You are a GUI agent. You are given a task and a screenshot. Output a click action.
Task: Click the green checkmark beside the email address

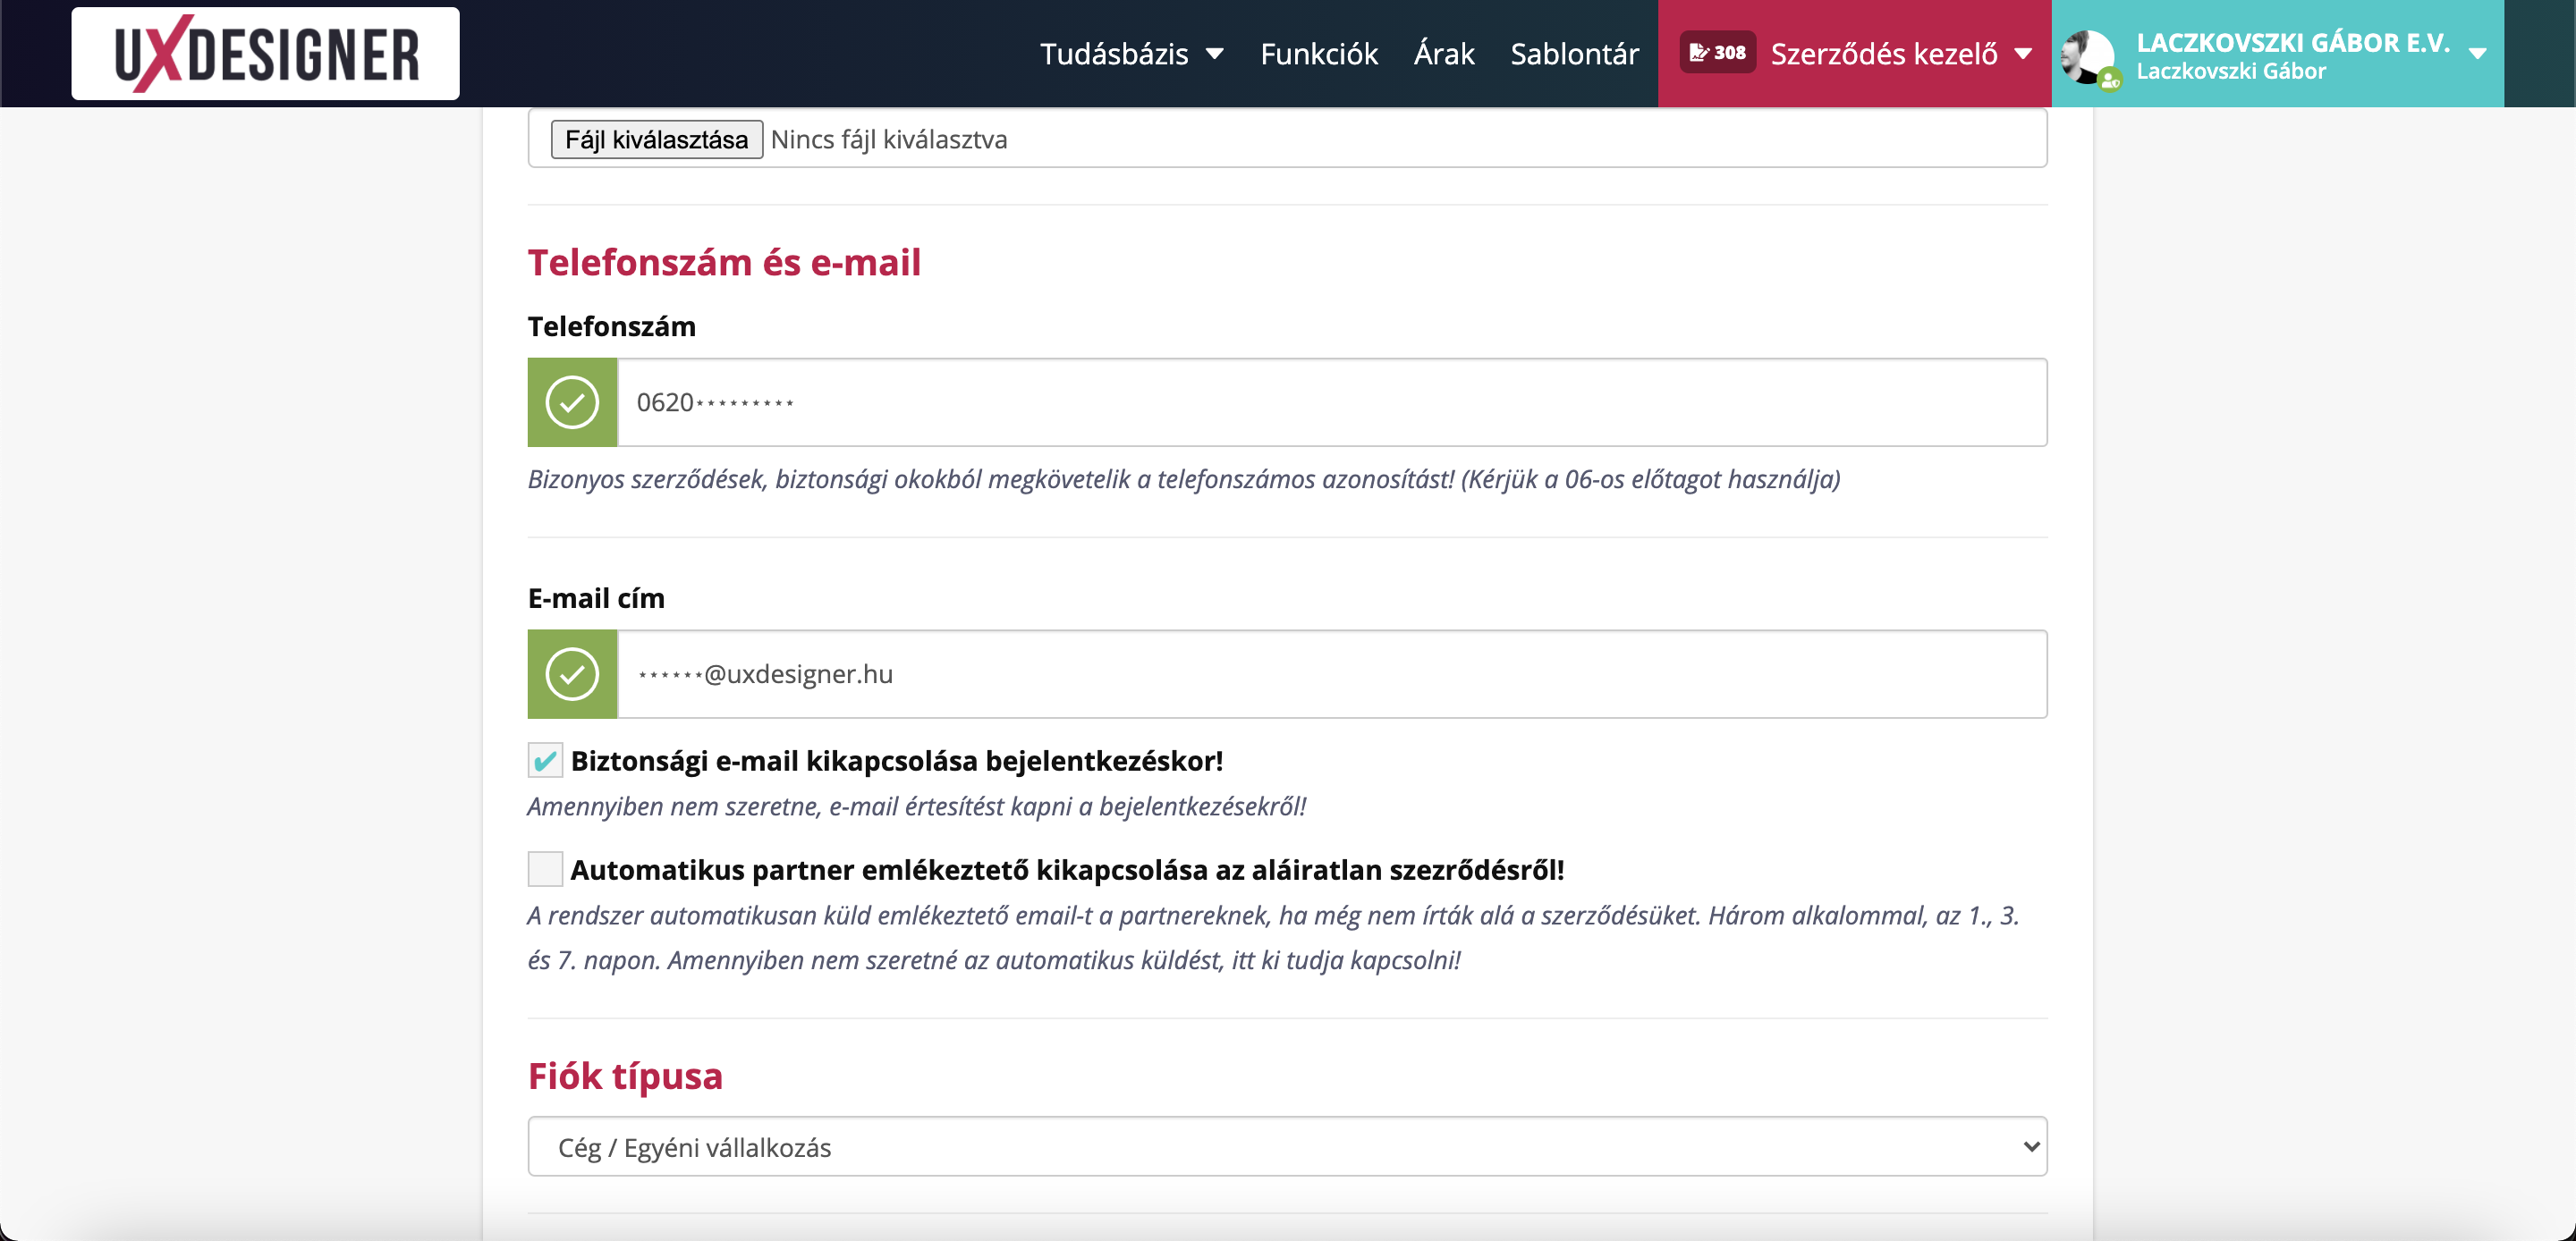[571, 673]
